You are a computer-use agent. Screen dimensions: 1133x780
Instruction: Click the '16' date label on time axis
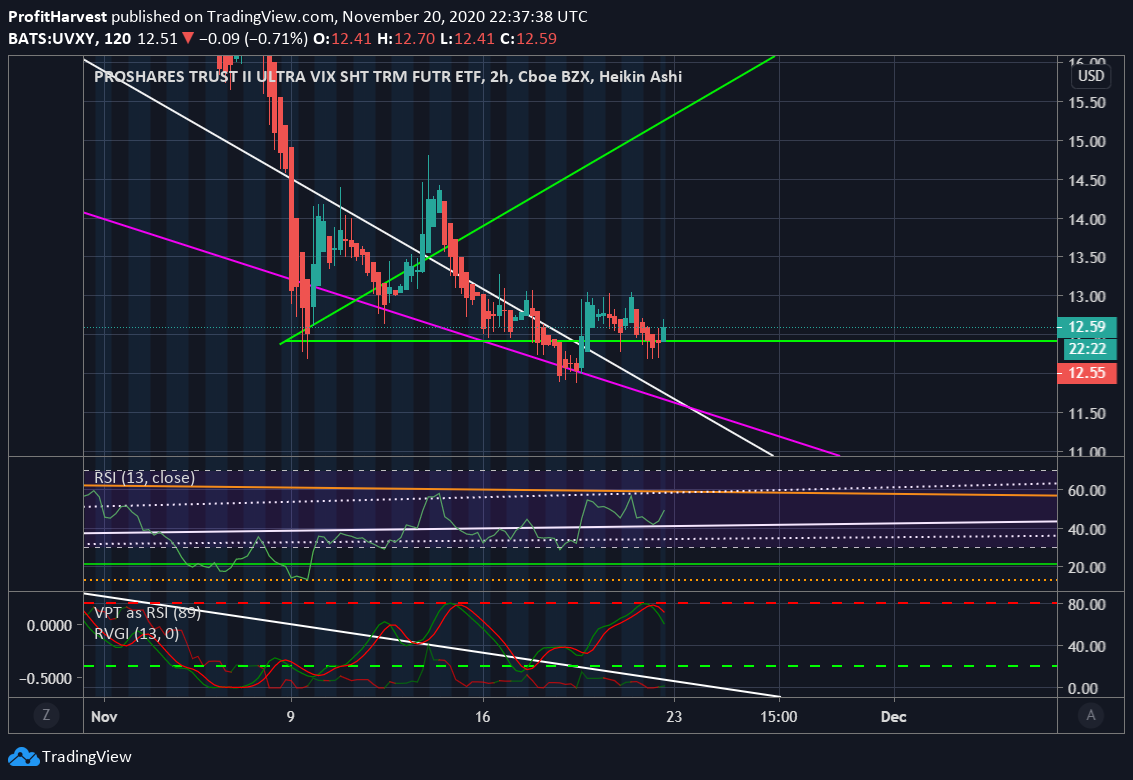pos(483,716)
